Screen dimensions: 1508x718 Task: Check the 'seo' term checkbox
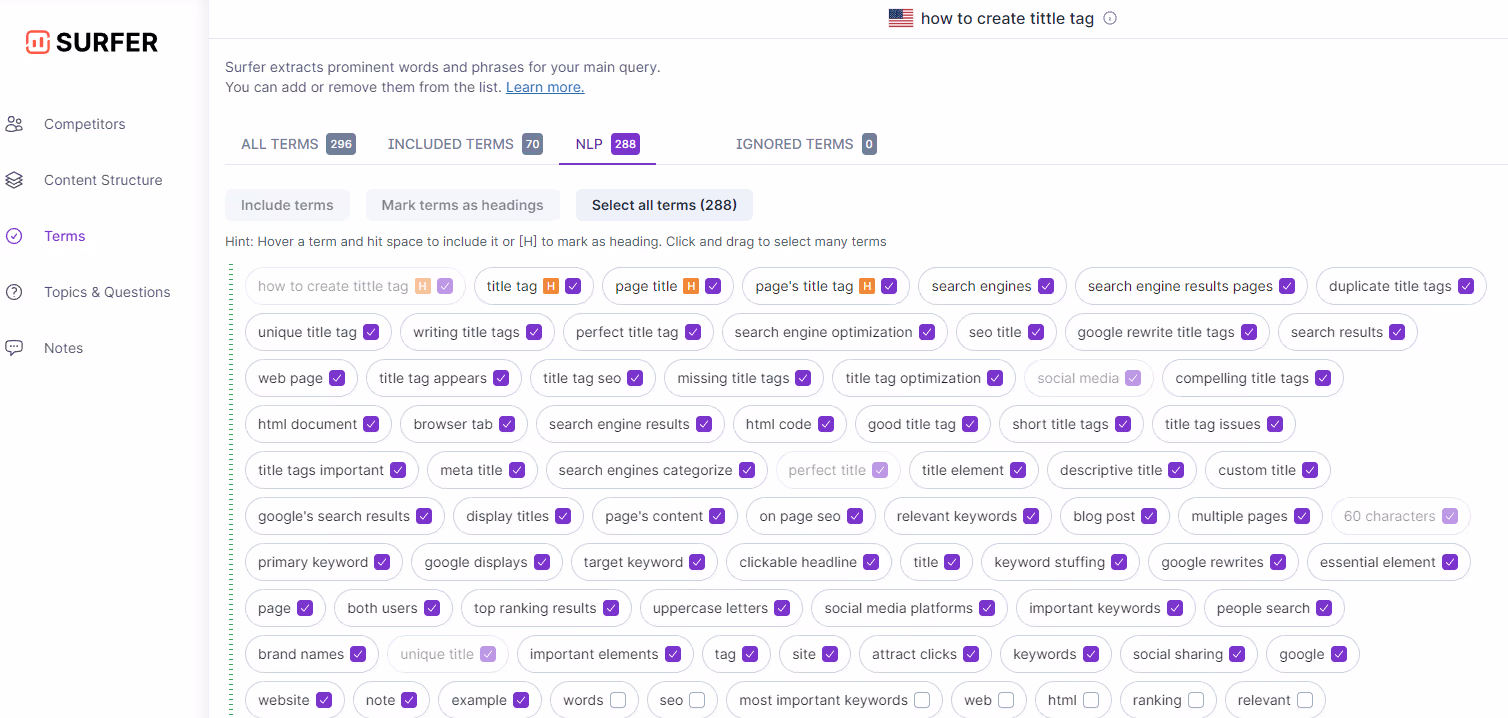tap(697, 700)
